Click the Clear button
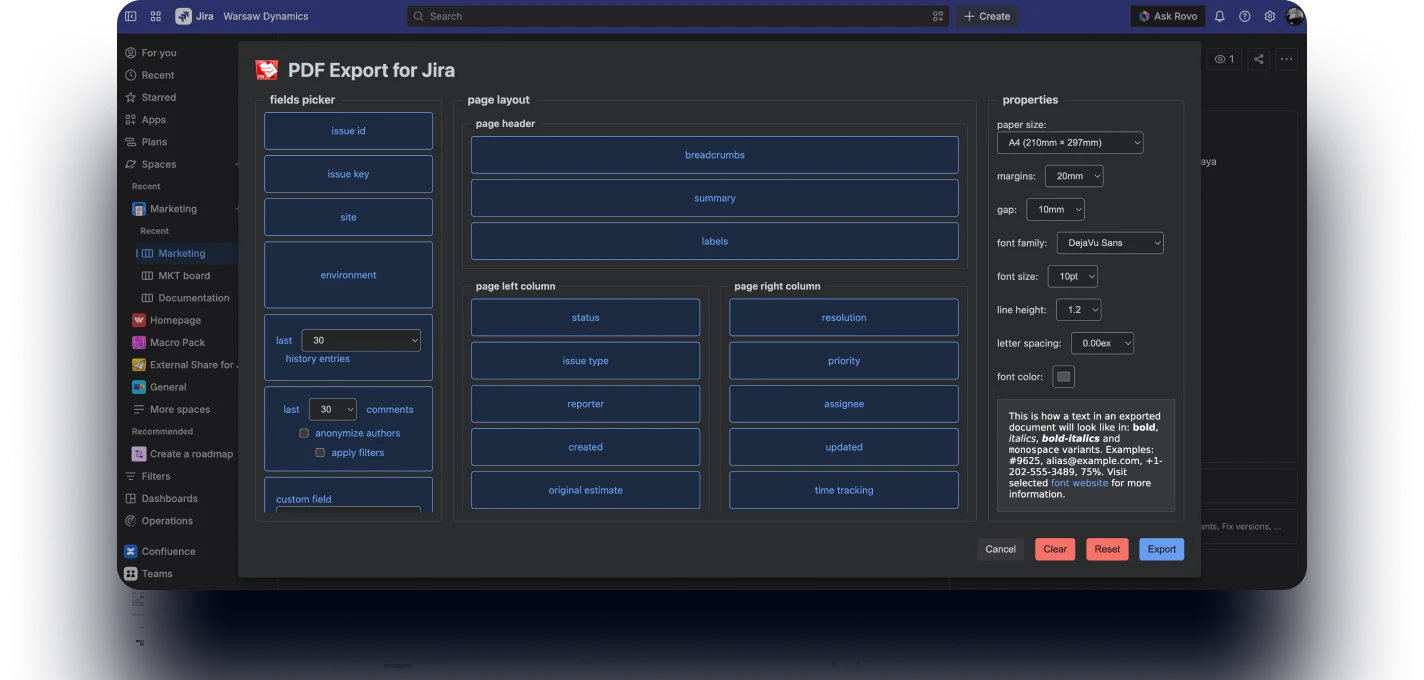Viewport: 1424px width, 680px height. click(1055, 549)
